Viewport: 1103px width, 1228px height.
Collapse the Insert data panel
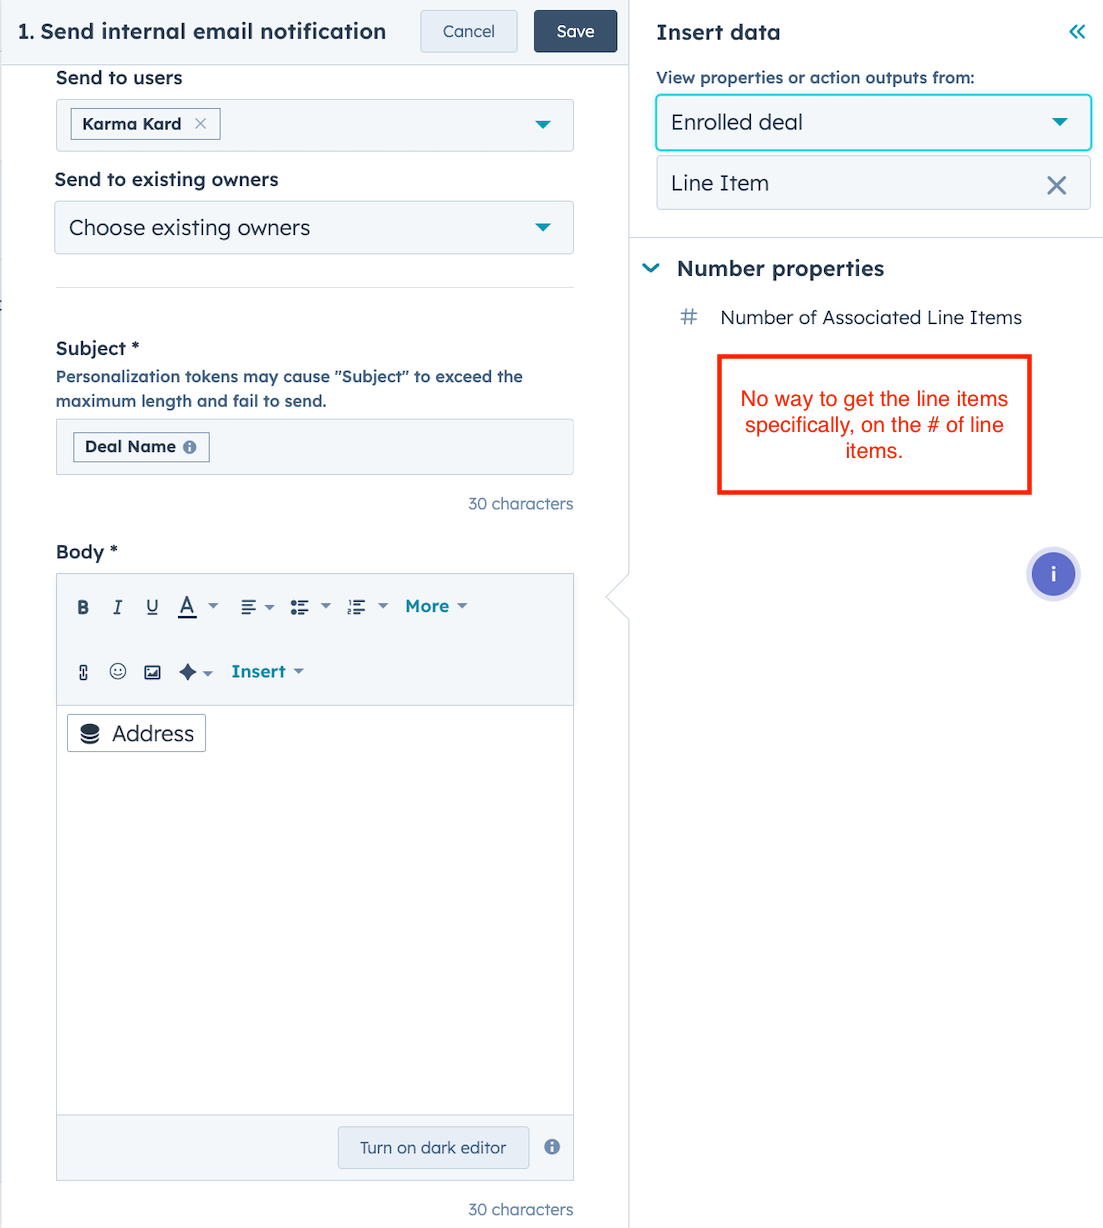click(x=1077, y=31)
